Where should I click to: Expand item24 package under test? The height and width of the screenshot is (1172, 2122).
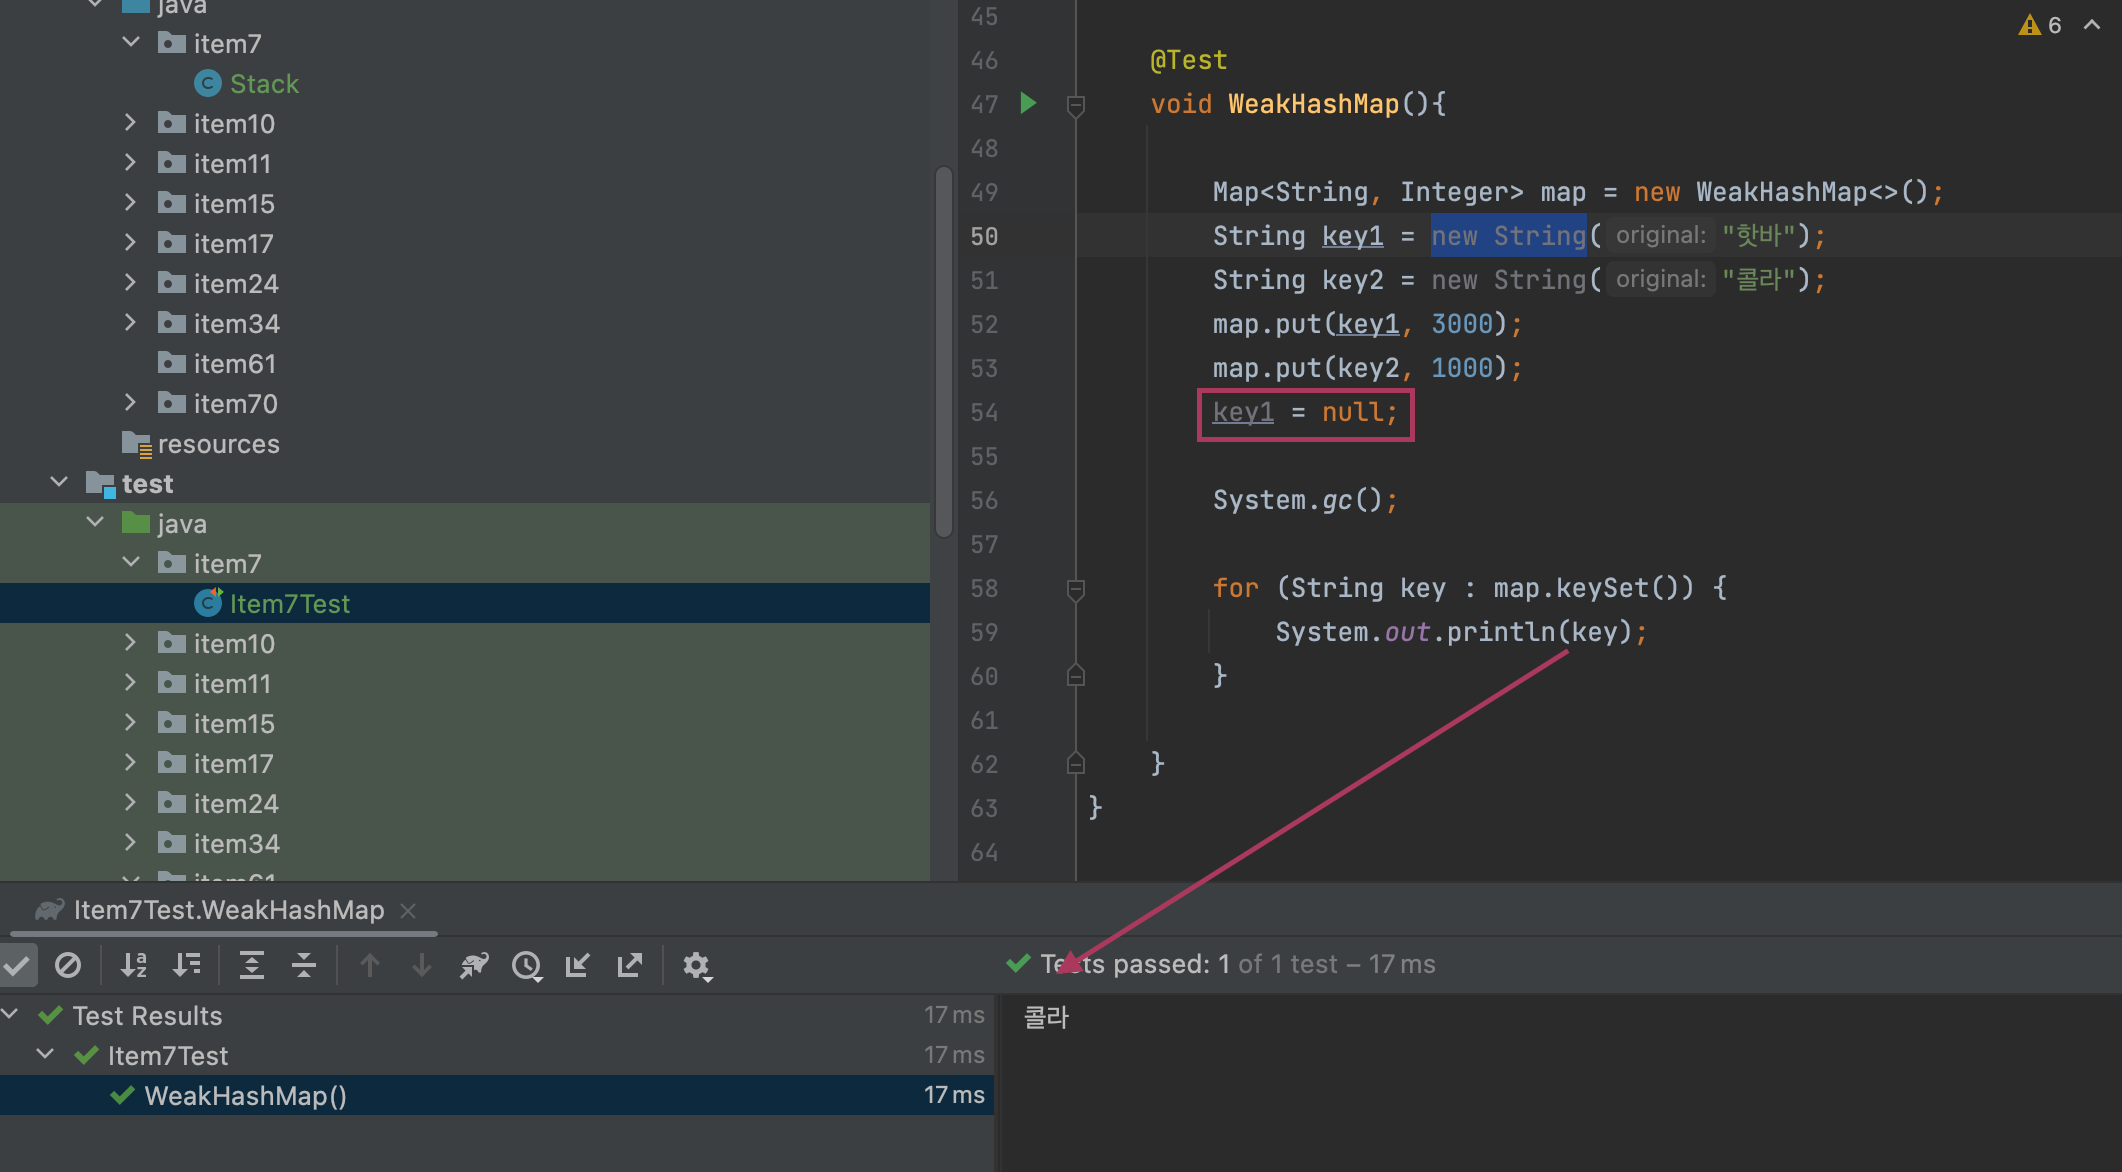tap(130, 803)
